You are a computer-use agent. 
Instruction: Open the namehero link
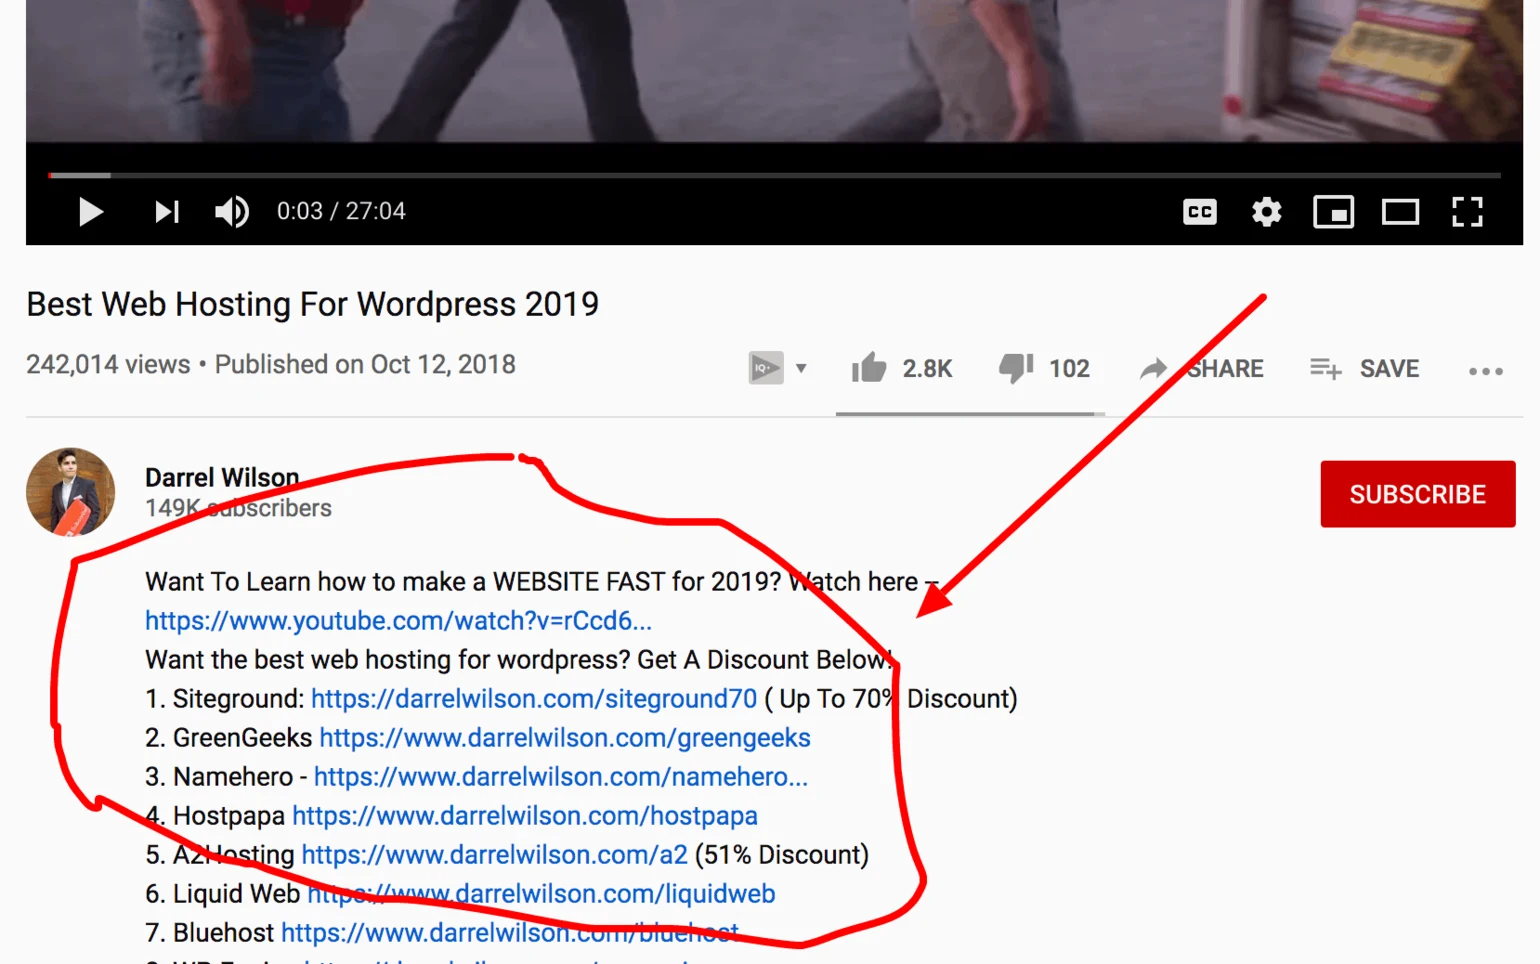561,777
